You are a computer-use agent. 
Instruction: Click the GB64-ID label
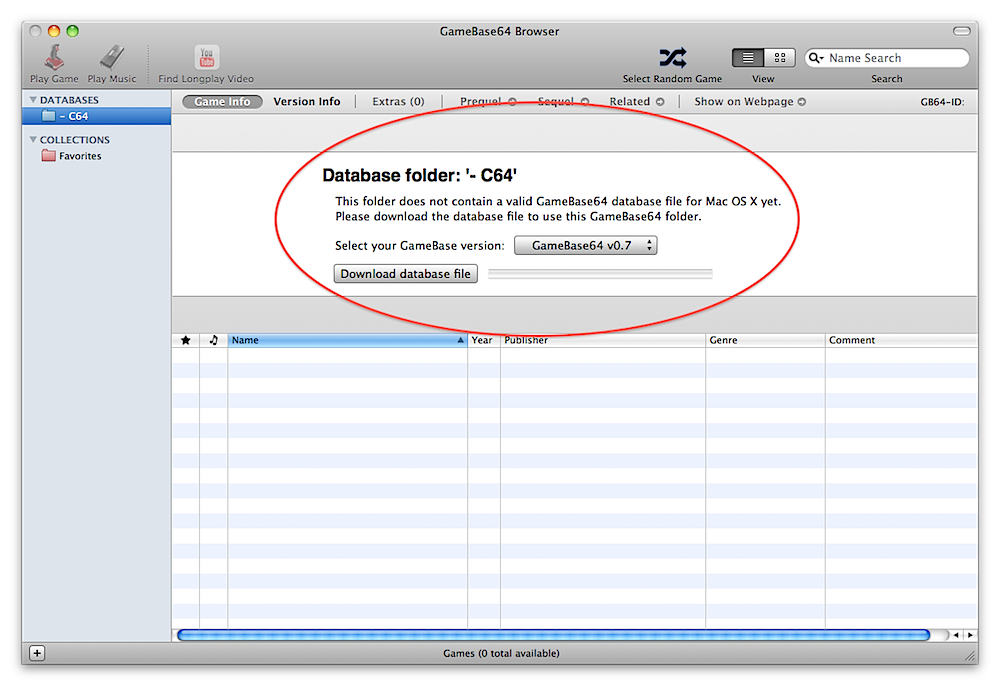(942, 102)
